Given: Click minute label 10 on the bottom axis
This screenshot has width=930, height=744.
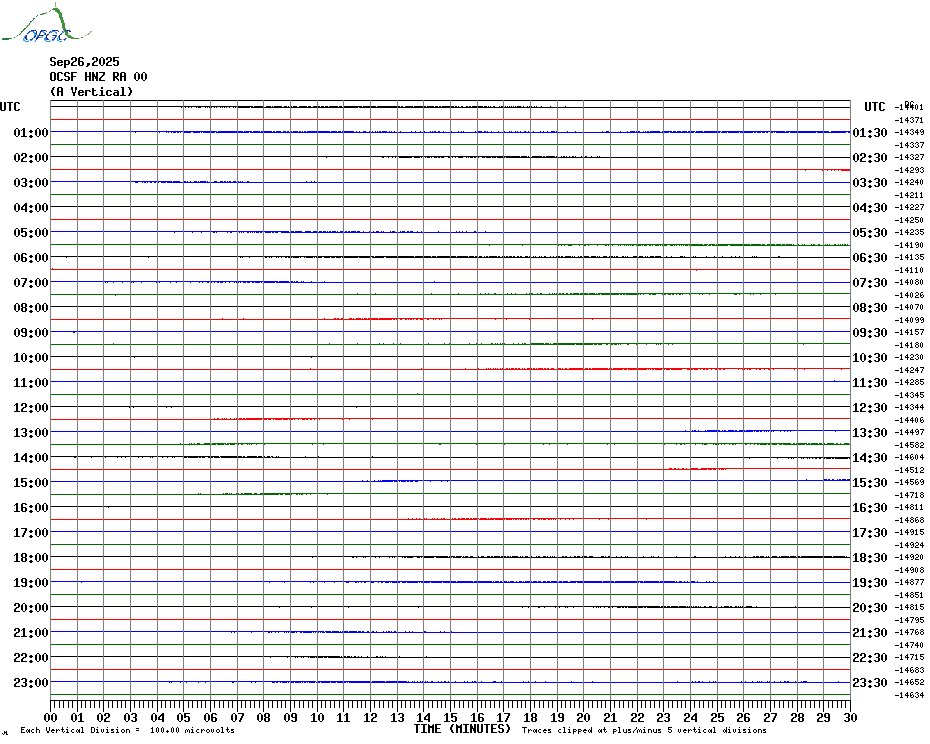Looking at the screenshot, I should click(317, 718).
